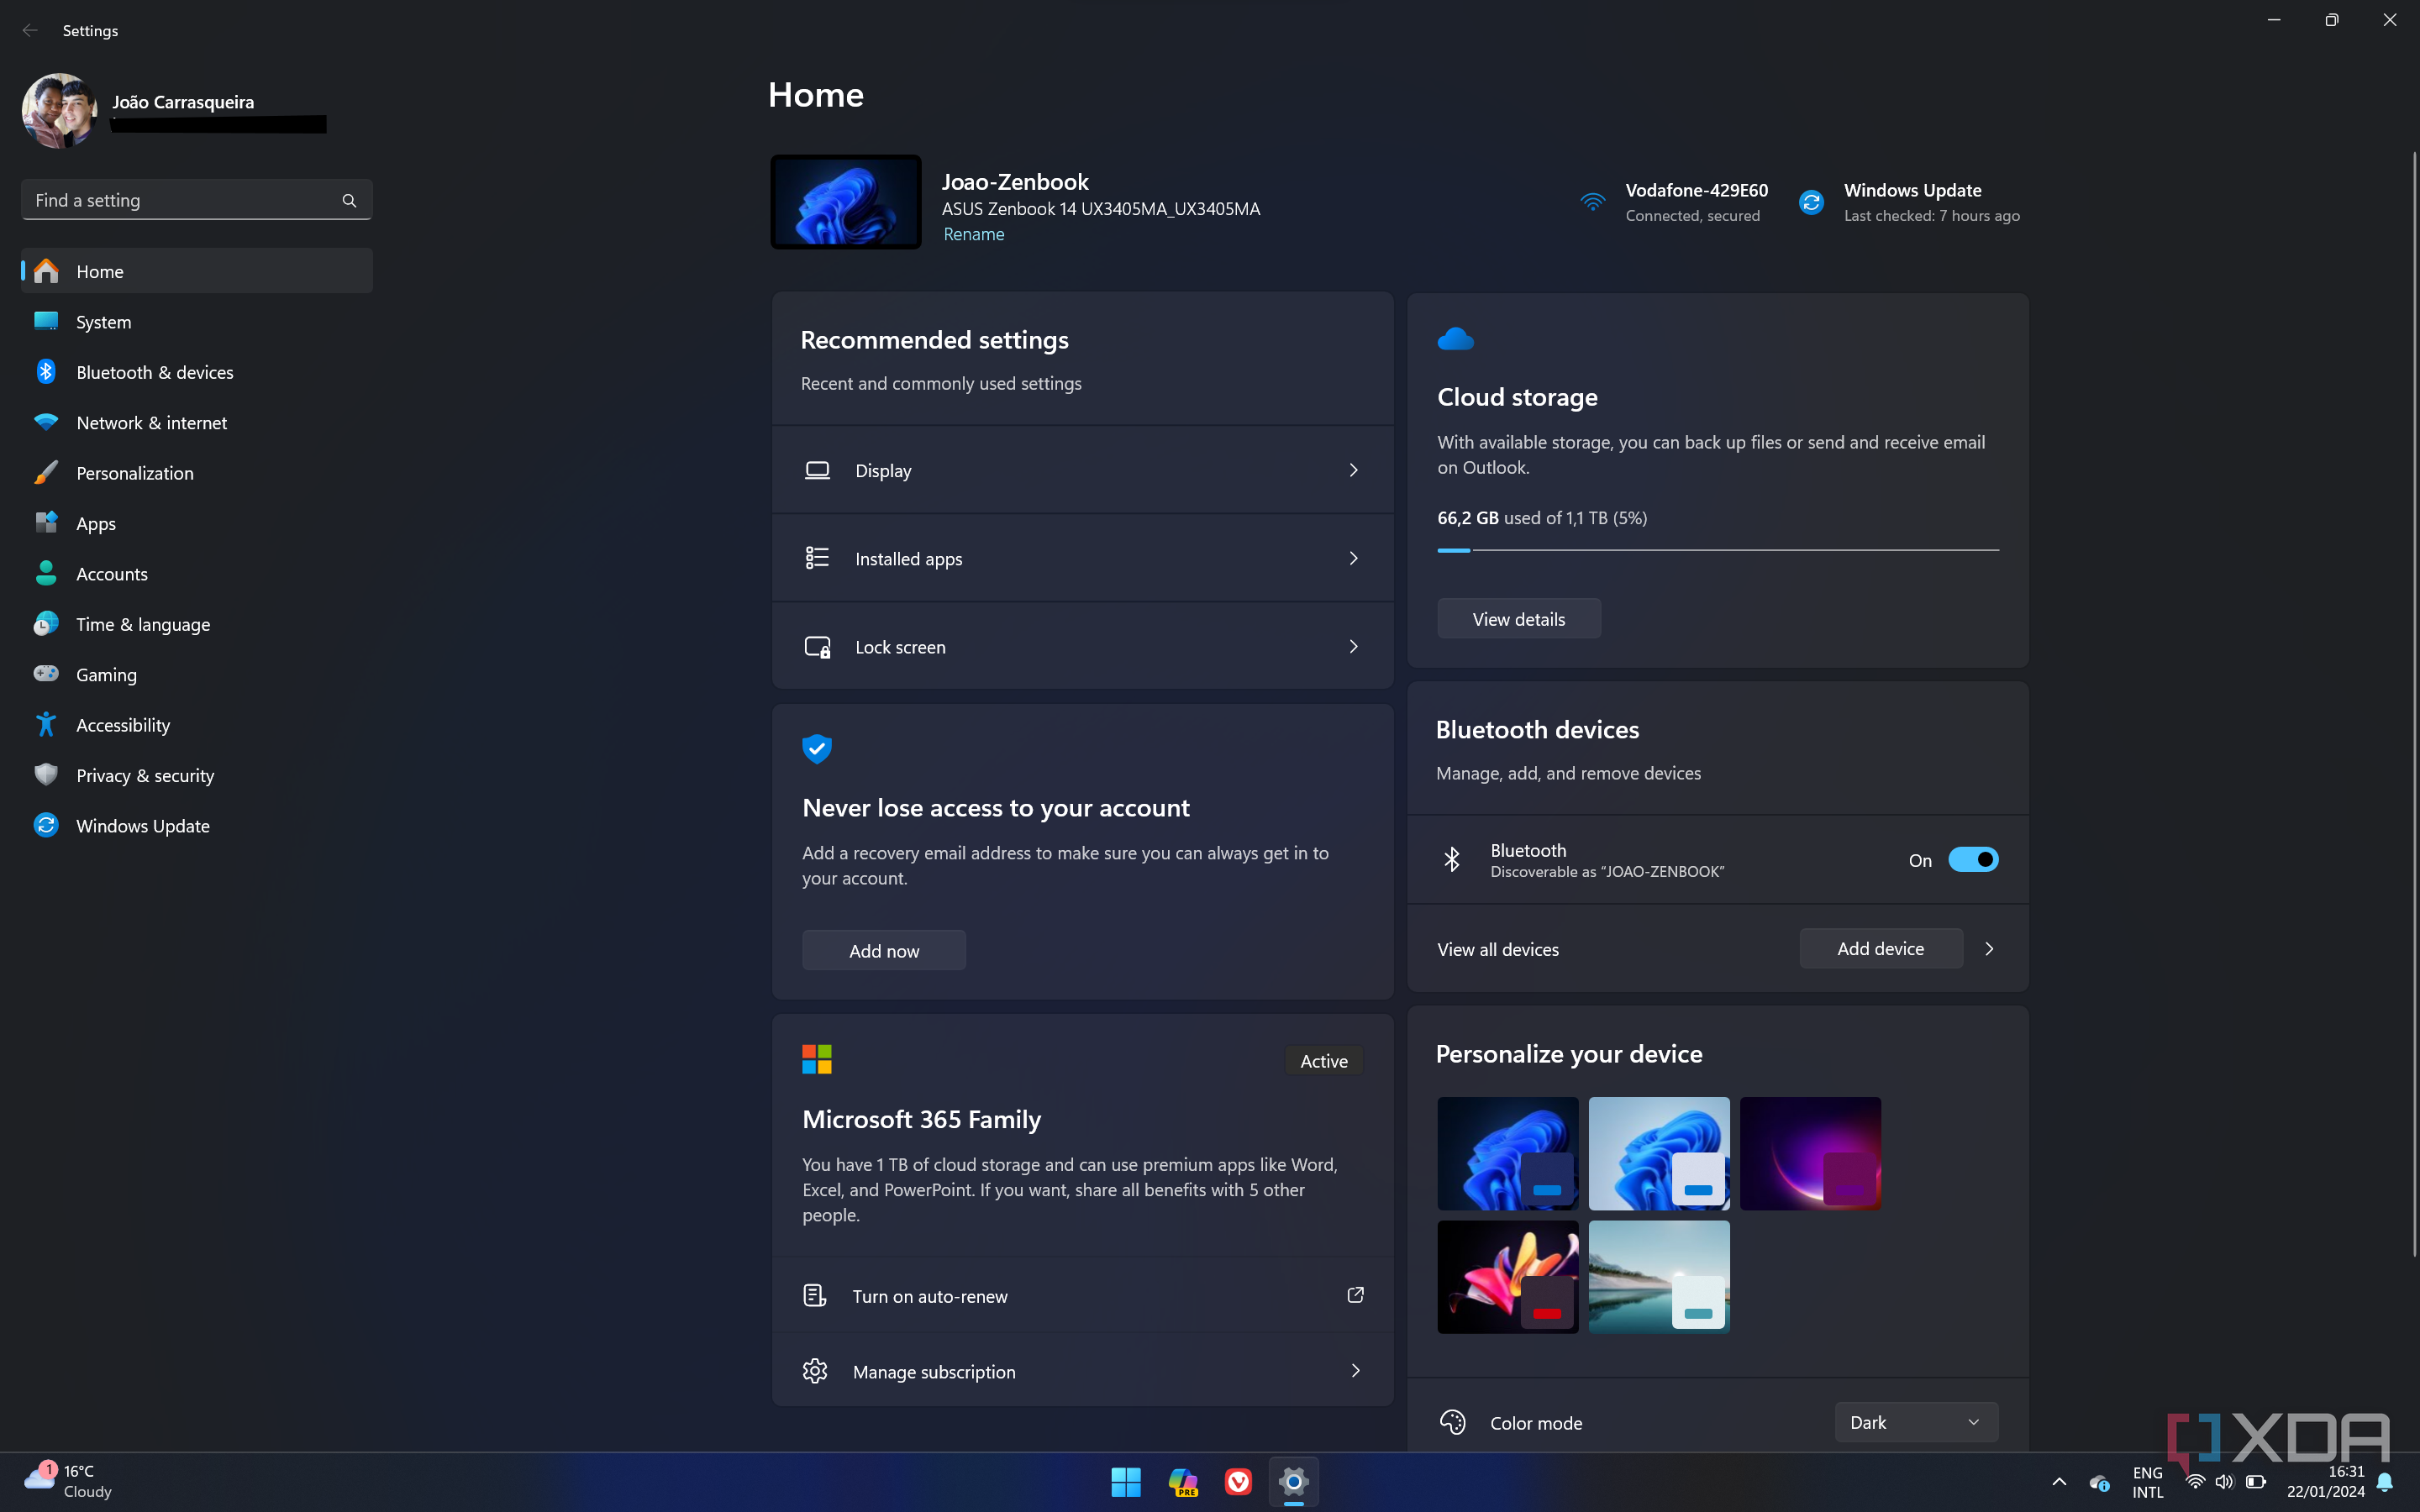Click the blue shield checkmark icon
This screenshot has width=2420, height=1512.
(x=817, y=748)
